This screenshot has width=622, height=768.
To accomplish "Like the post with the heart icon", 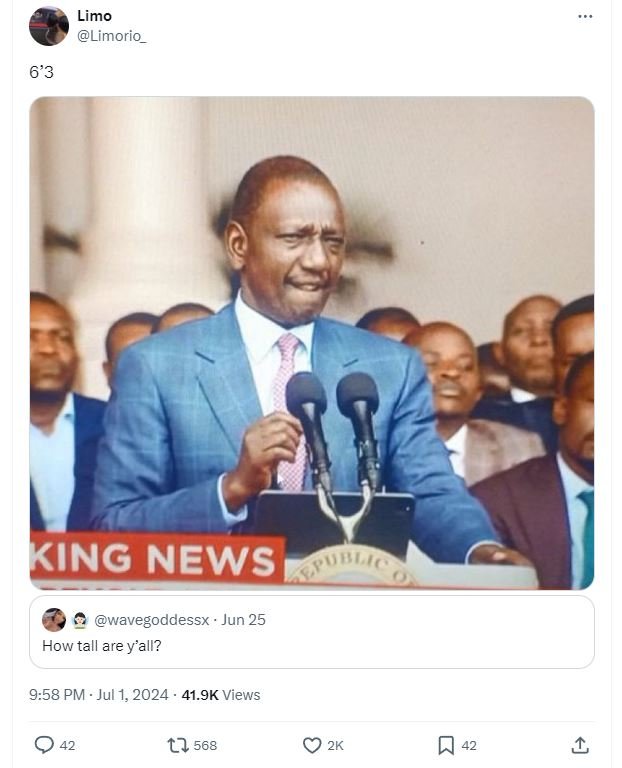I will coord(312,745).
